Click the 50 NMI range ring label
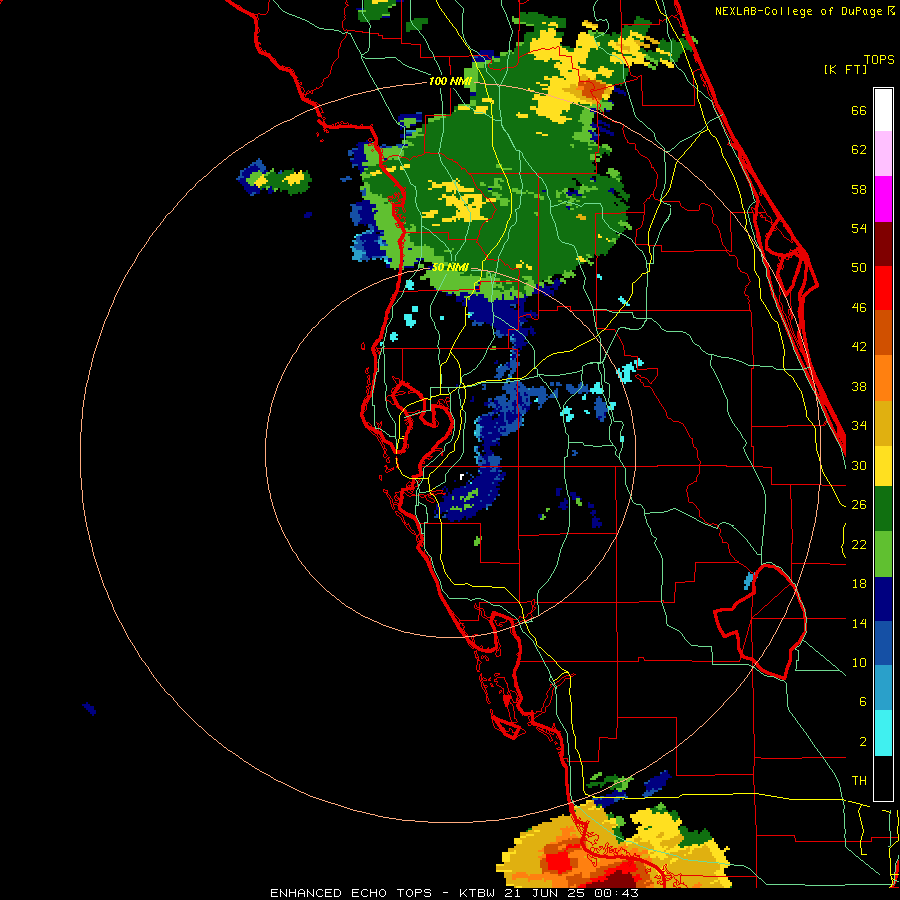 [x=450, y=267]
